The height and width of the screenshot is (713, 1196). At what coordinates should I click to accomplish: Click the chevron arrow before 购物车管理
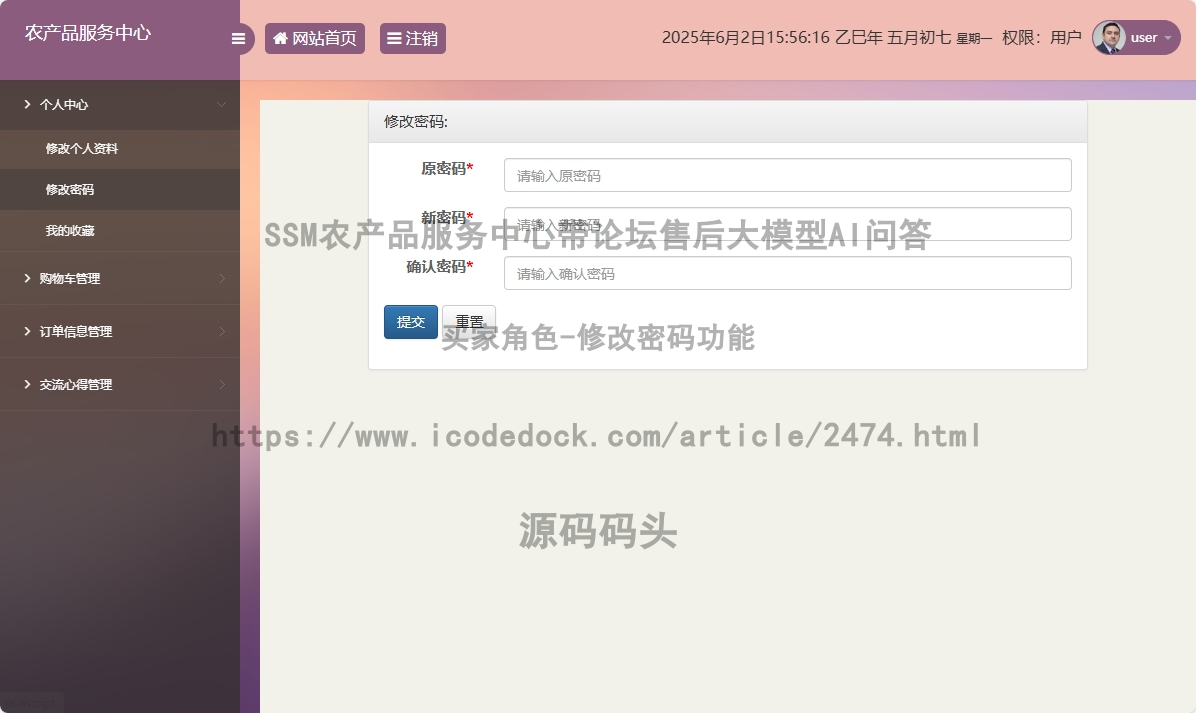(27, 278)
